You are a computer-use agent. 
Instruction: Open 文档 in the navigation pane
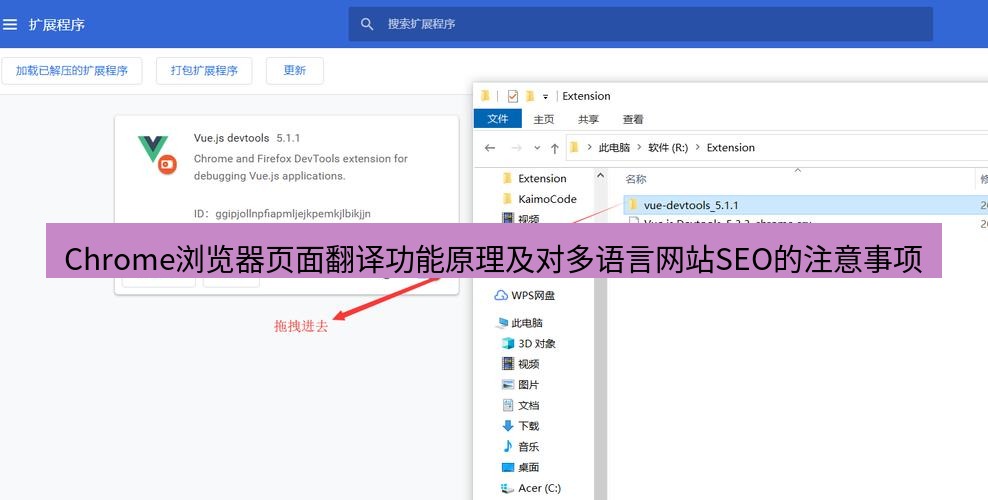(529, 406)
